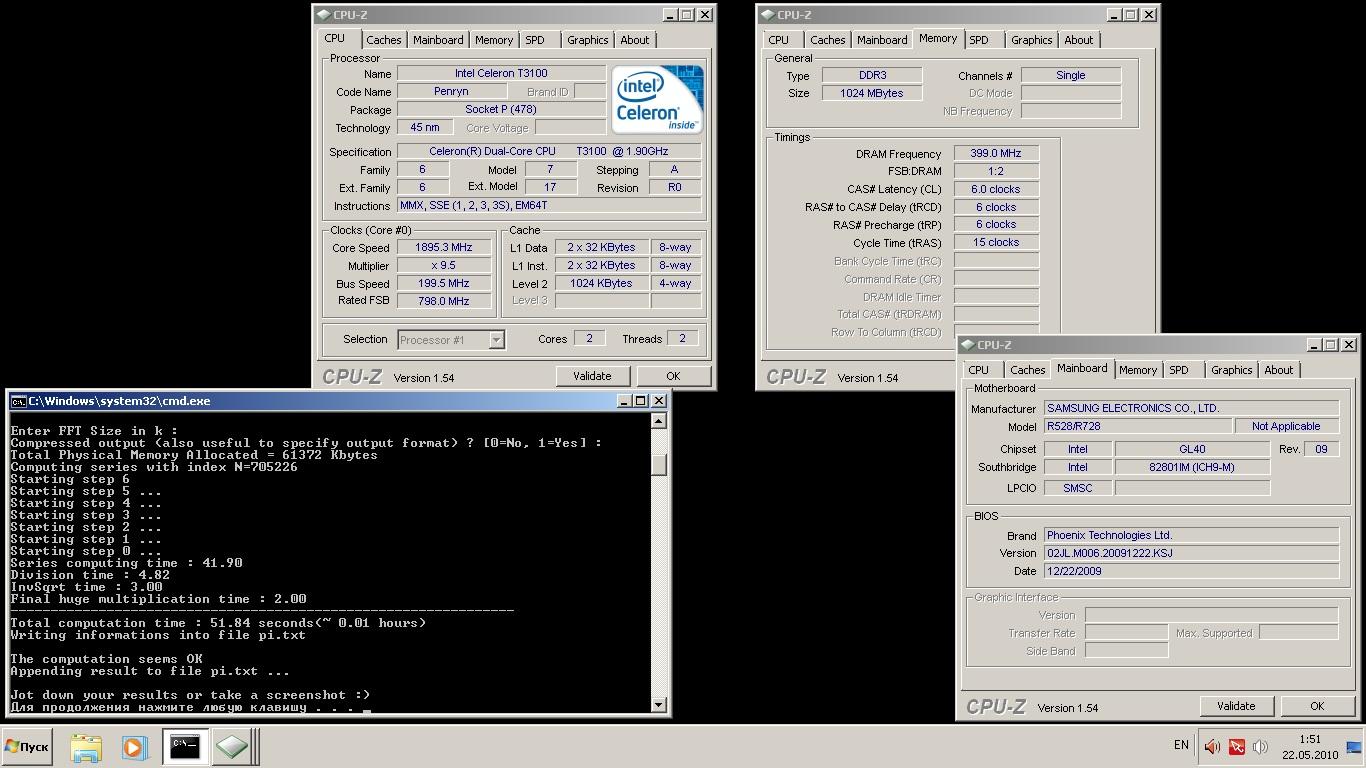Click cmd scrollbar down arrow

click(658, 705)
